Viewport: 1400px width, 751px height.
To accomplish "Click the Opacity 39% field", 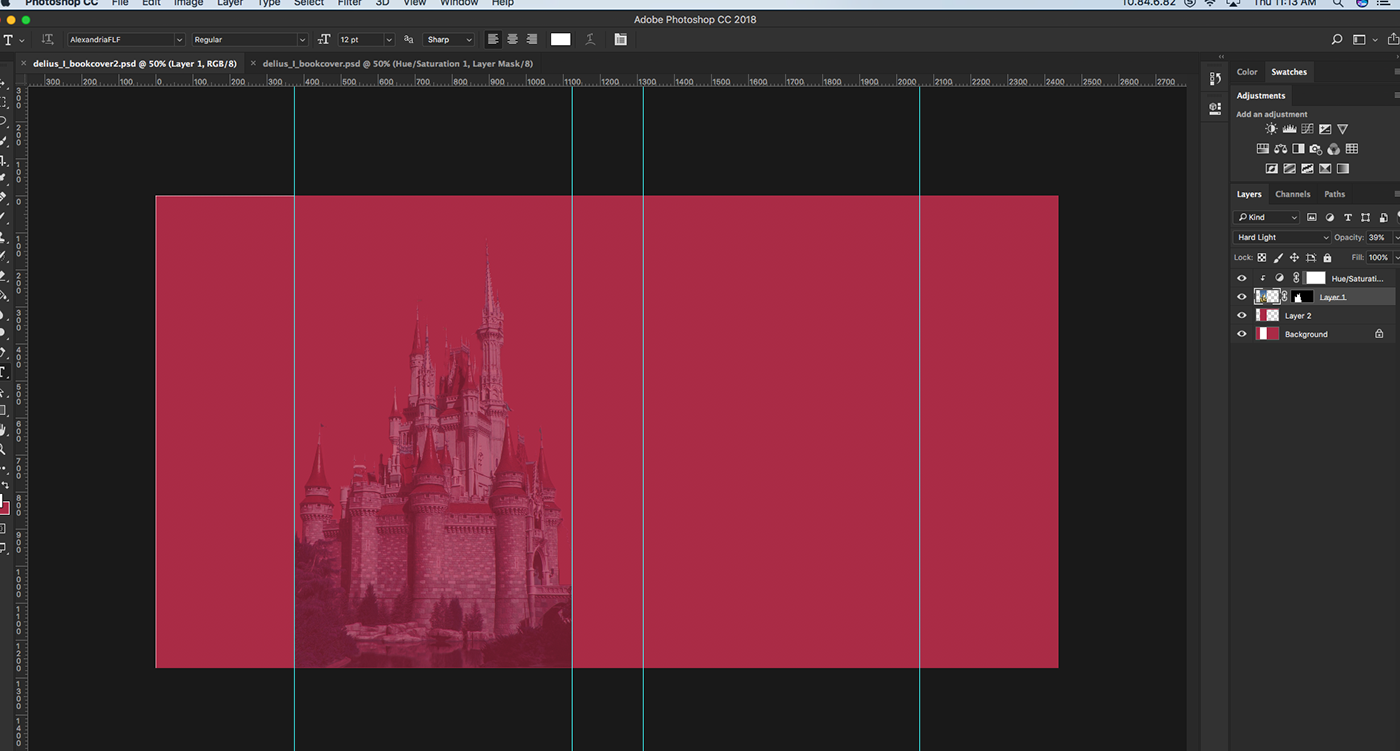I will [x=1377, y=237].
